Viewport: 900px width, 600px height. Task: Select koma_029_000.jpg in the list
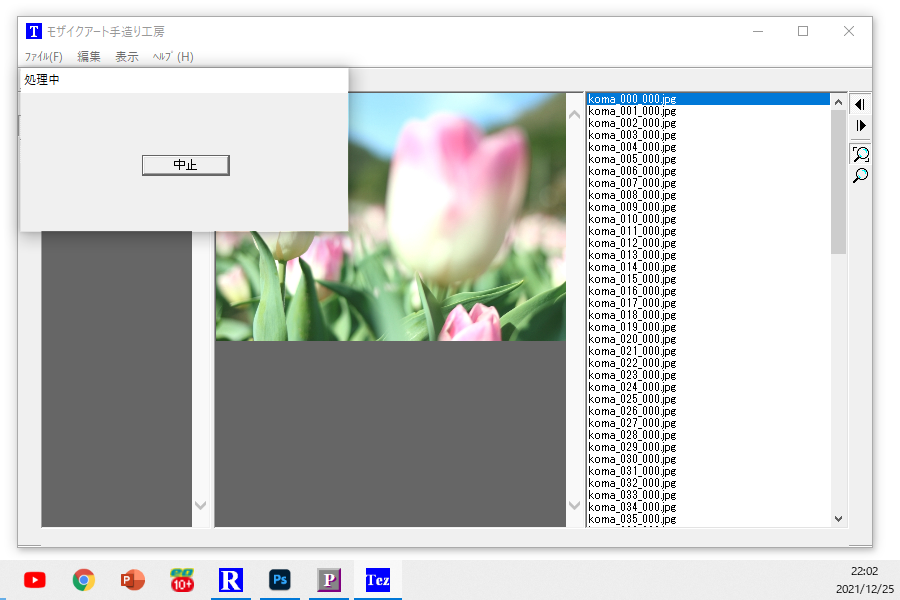708,447
